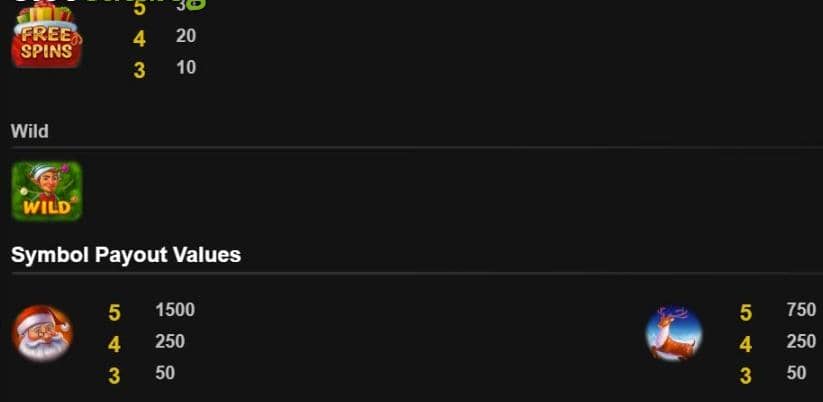Click the yellow 3 beside Free Spins
The width and height of the screenshot is (823, 402).
139,70
